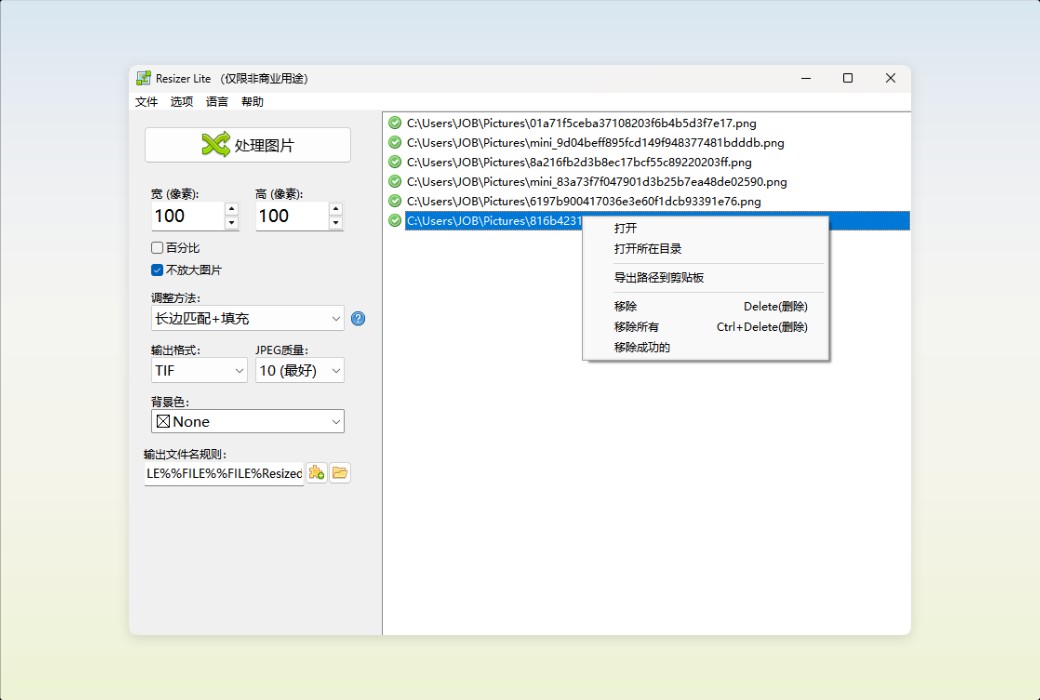This screenshot has height=700, width=1040.
Task: Click green check icon beside 6197b900 png file
Action: [x=394, y=201]
